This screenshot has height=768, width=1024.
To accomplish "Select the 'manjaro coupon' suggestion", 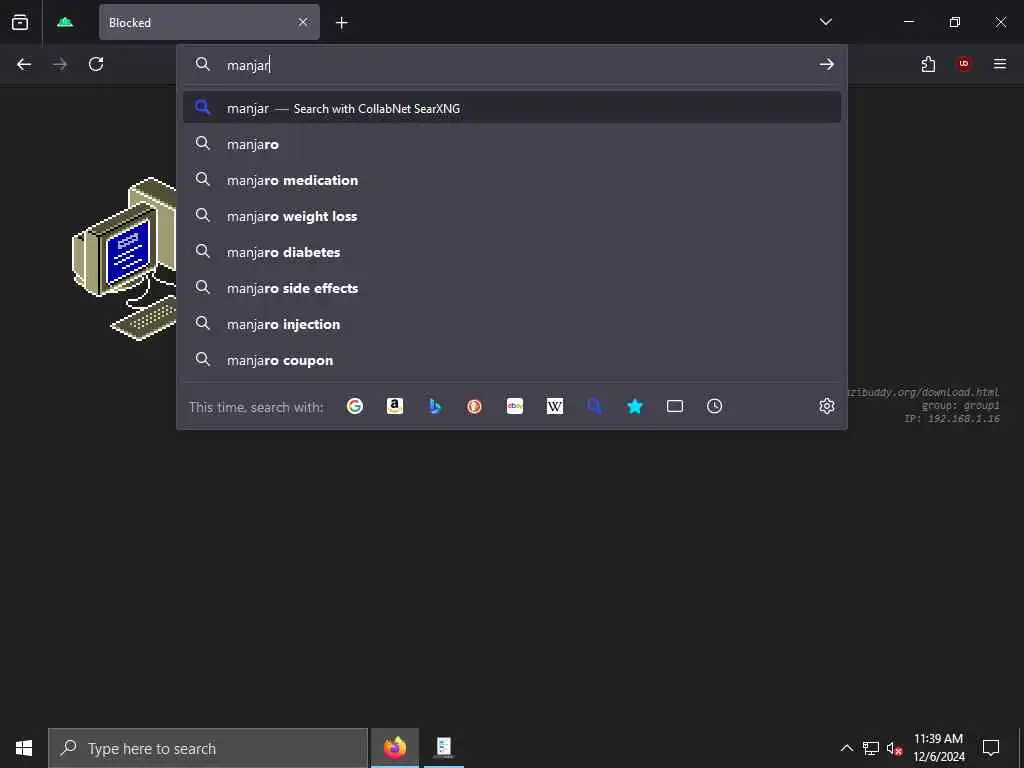I will (512, 360).
